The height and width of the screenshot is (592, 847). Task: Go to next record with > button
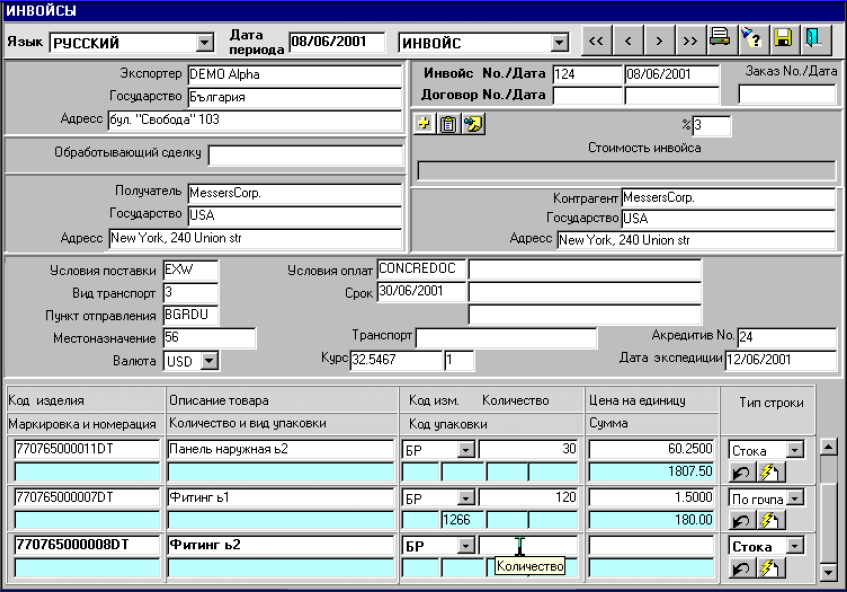point(659,41)
